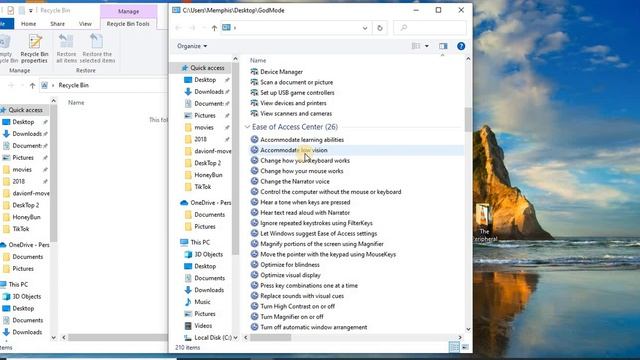This screenshot has width=640, height=360.
Task: Select Hear text read aloud with Narrator
Action: click(x=305, y=213)
